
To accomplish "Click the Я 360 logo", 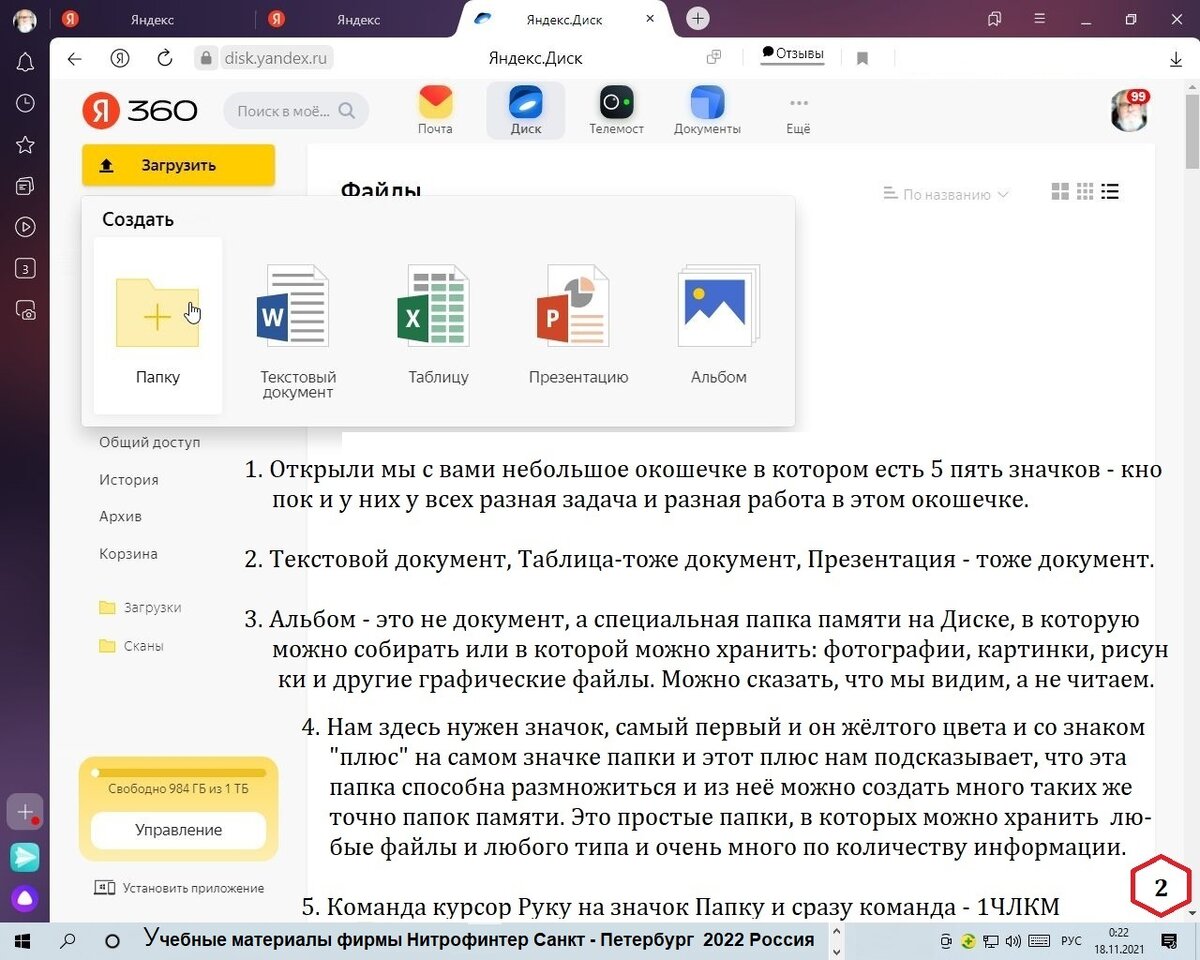I will click(139, 110).
